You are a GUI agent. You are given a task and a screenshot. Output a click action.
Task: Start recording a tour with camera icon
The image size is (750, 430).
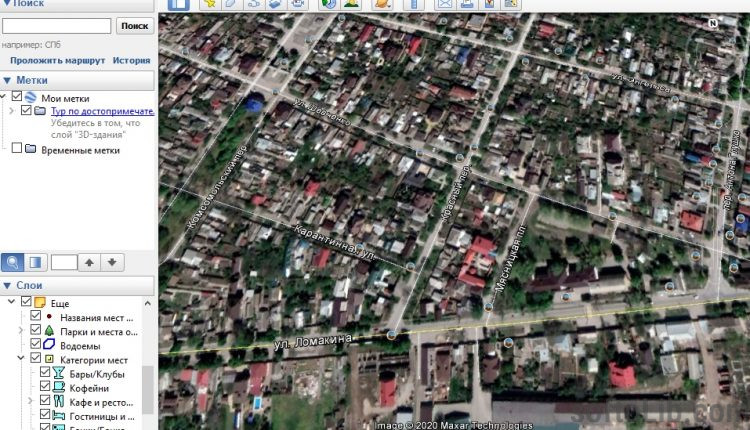(x=298, y=4)
